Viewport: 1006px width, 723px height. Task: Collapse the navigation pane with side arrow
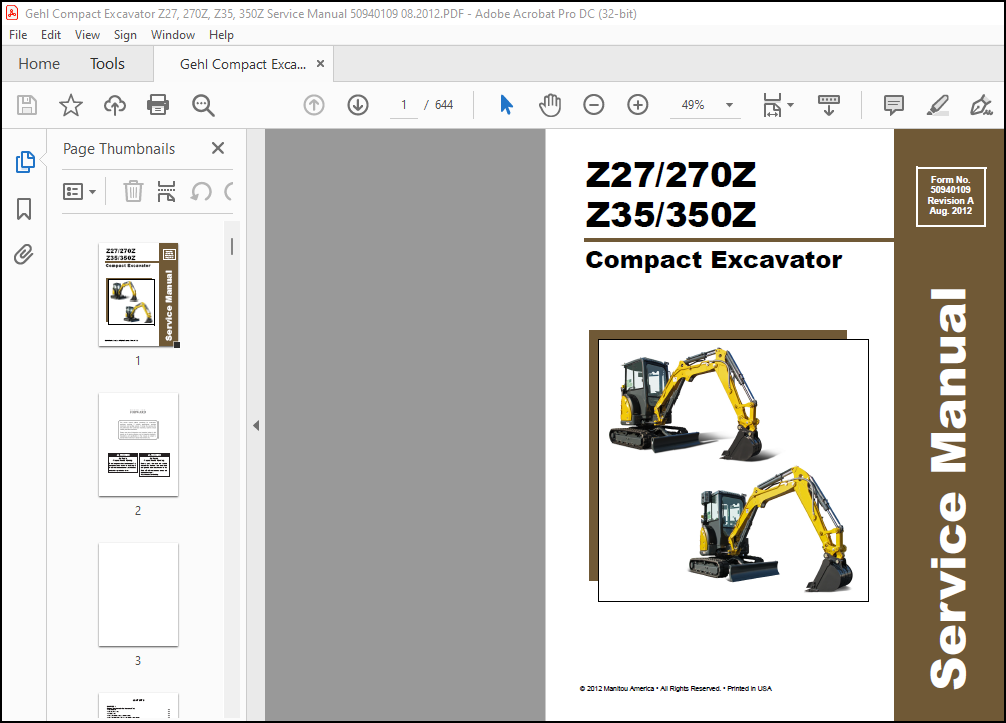point(256,425)
